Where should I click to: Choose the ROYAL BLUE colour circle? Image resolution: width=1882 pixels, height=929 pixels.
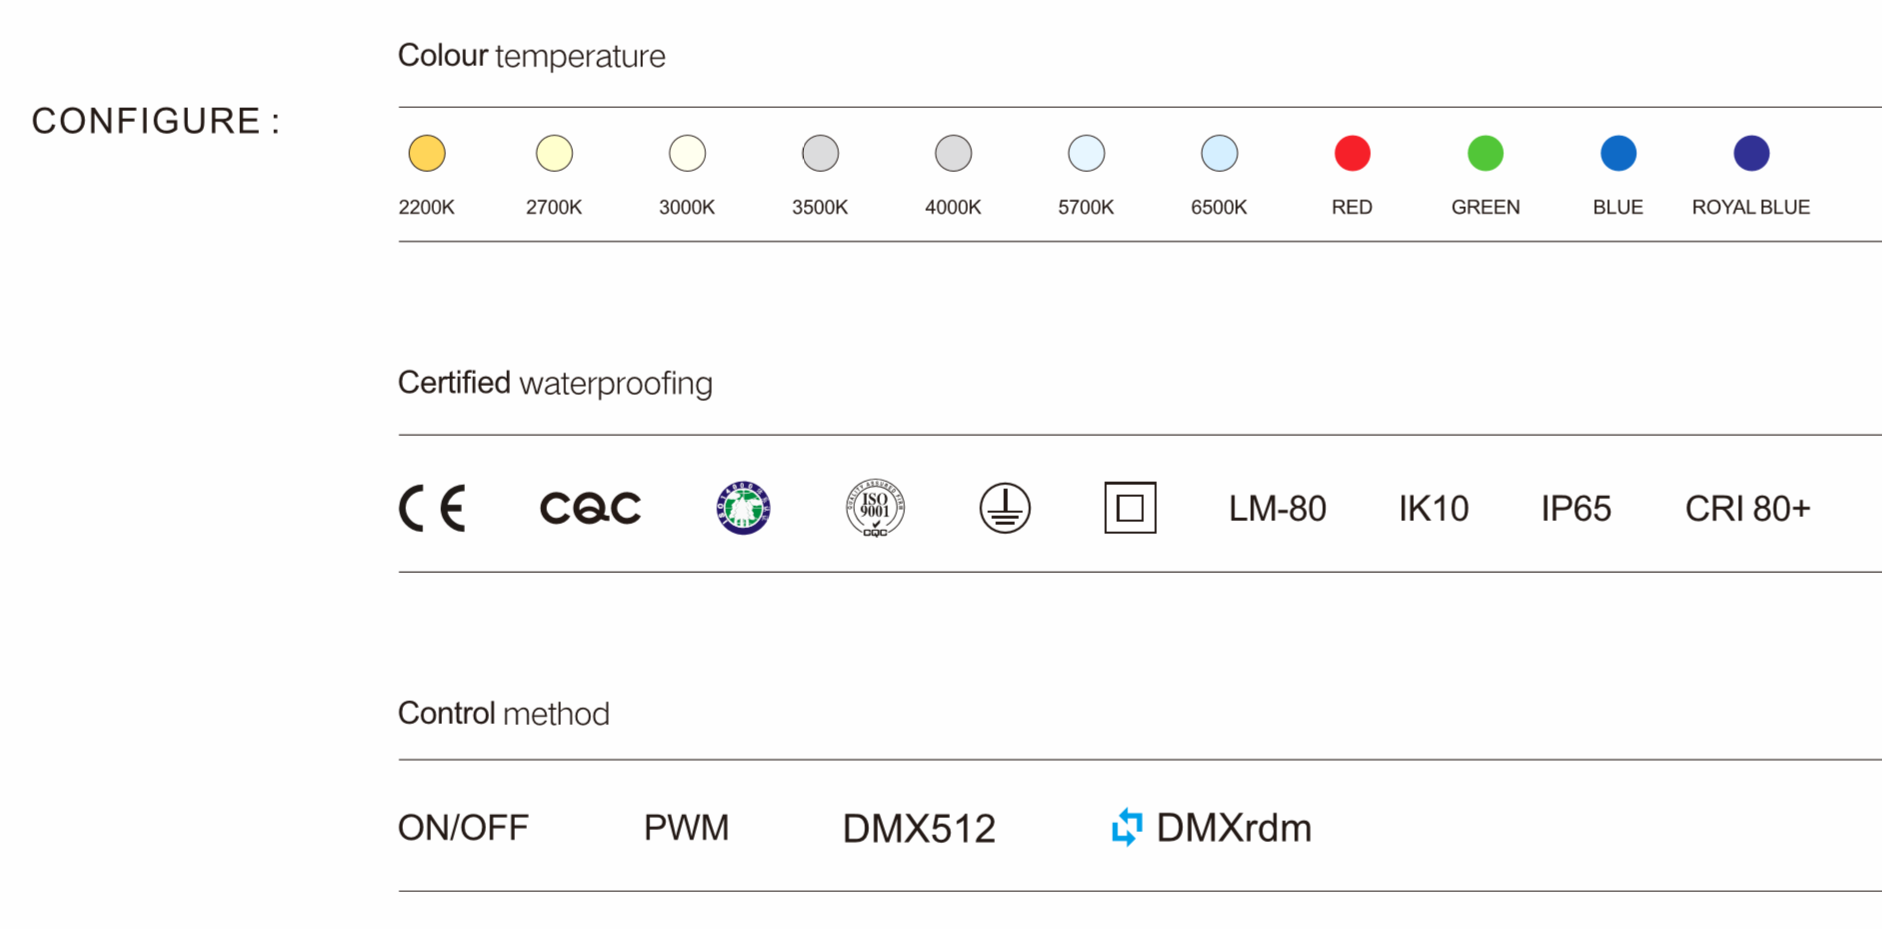(x=1751, y=154)
